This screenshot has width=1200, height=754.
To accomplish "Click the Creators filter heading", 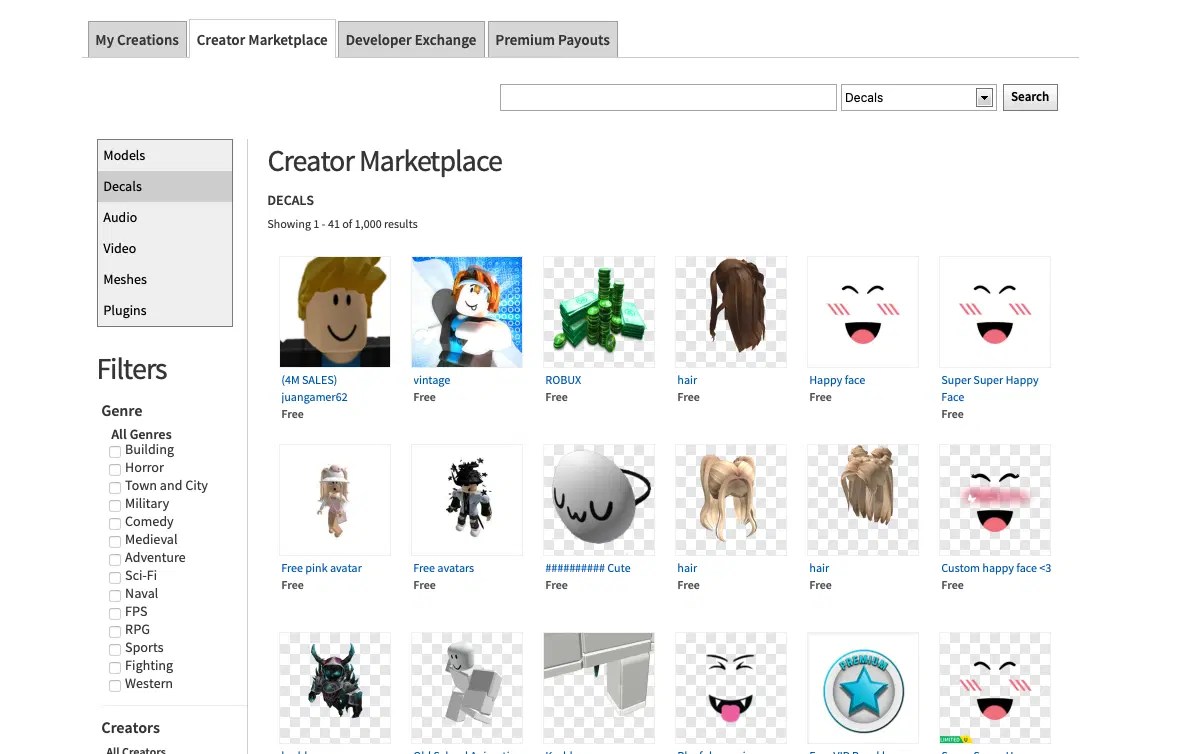I will point(130,728).
